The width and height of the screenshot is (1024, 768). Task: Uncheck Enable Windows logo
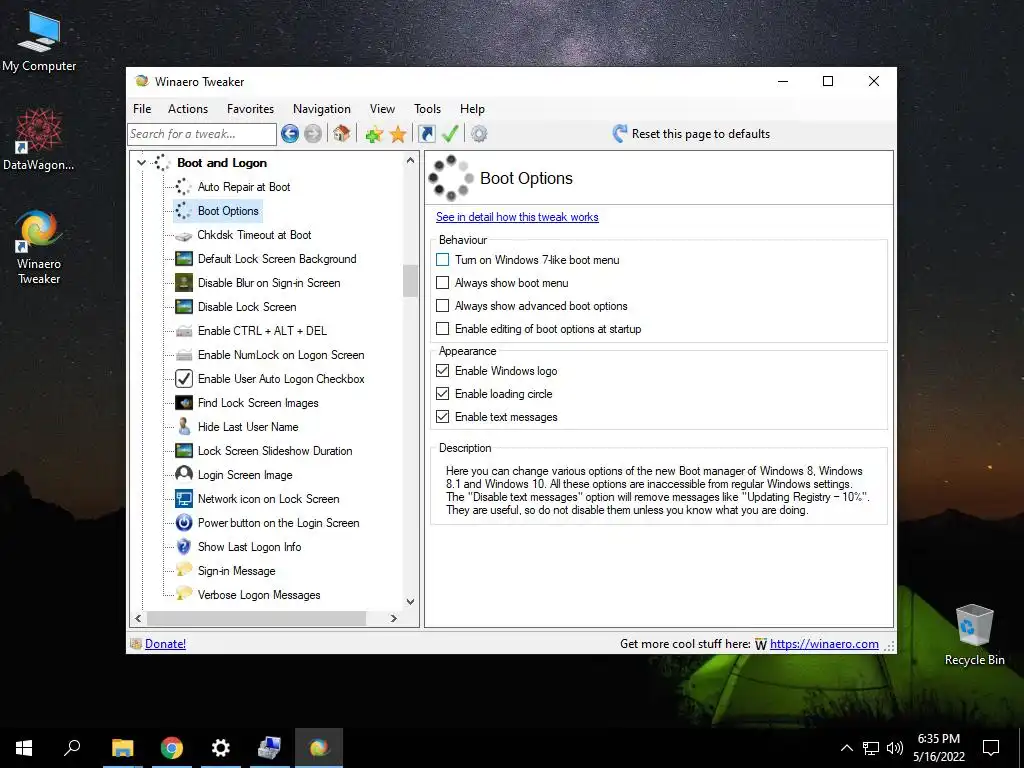tap(443, 371)
